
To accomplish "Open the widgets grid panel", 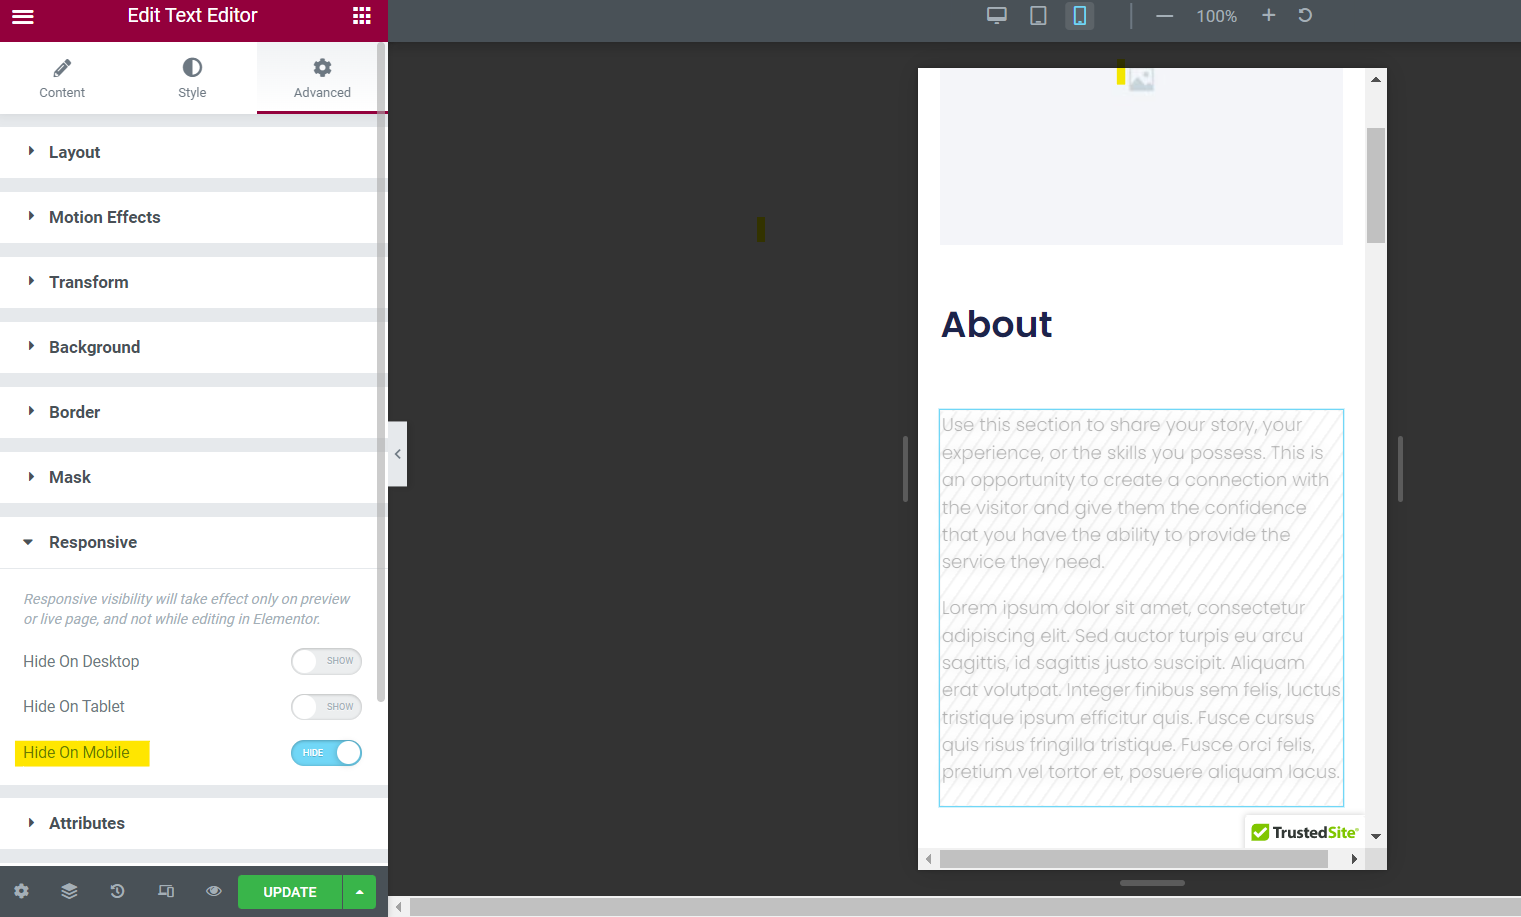I will tap(362, 16).
